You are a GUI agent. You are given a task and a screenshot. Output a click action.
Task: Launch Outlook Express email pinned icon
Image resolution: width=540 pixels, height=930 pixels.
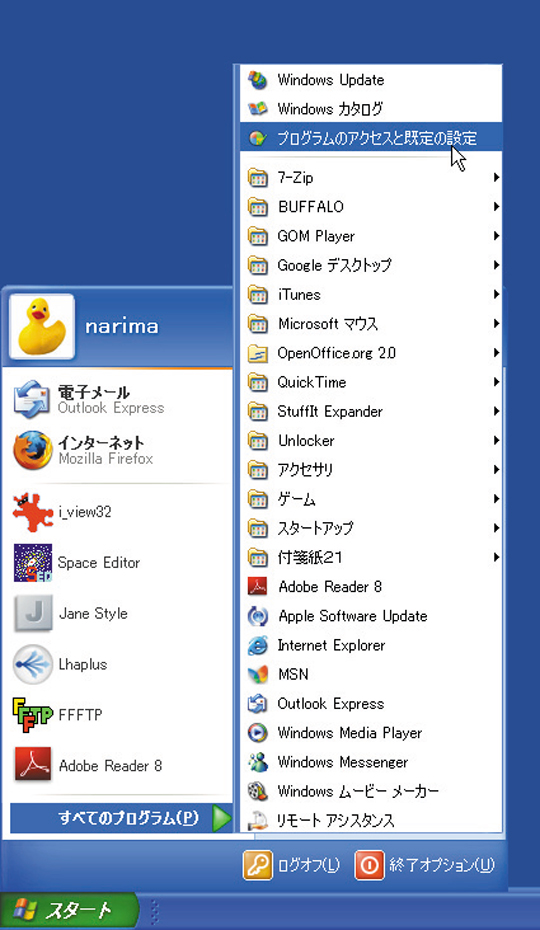31,399
